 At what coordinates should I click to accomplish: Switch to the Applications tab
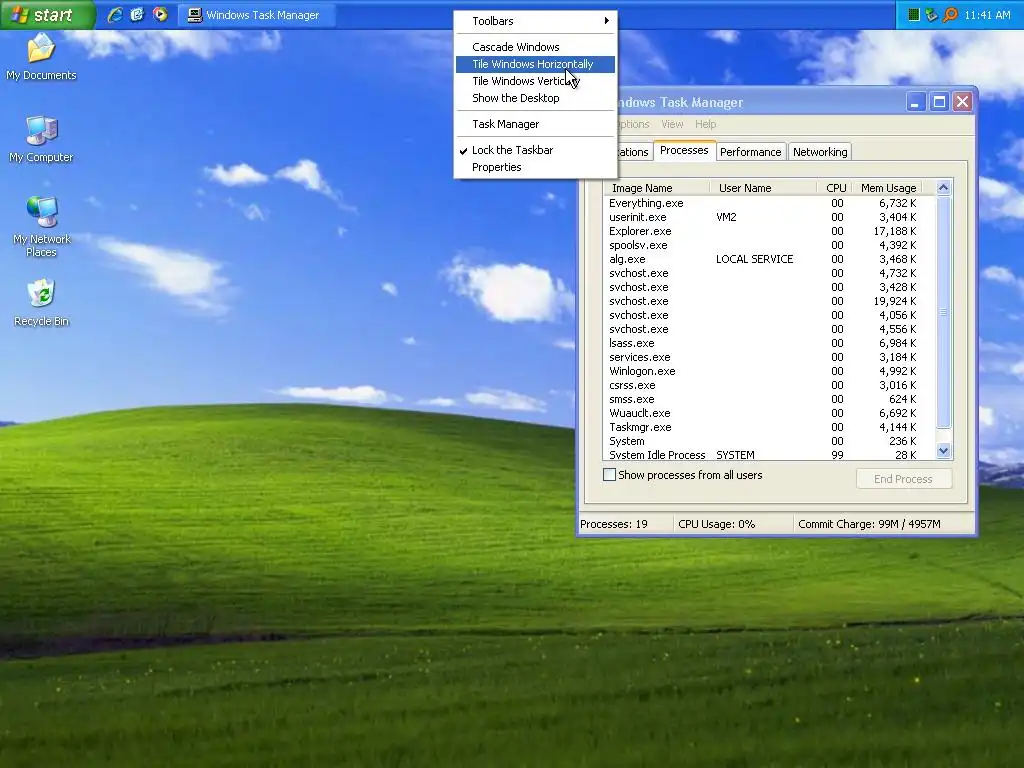633,152
